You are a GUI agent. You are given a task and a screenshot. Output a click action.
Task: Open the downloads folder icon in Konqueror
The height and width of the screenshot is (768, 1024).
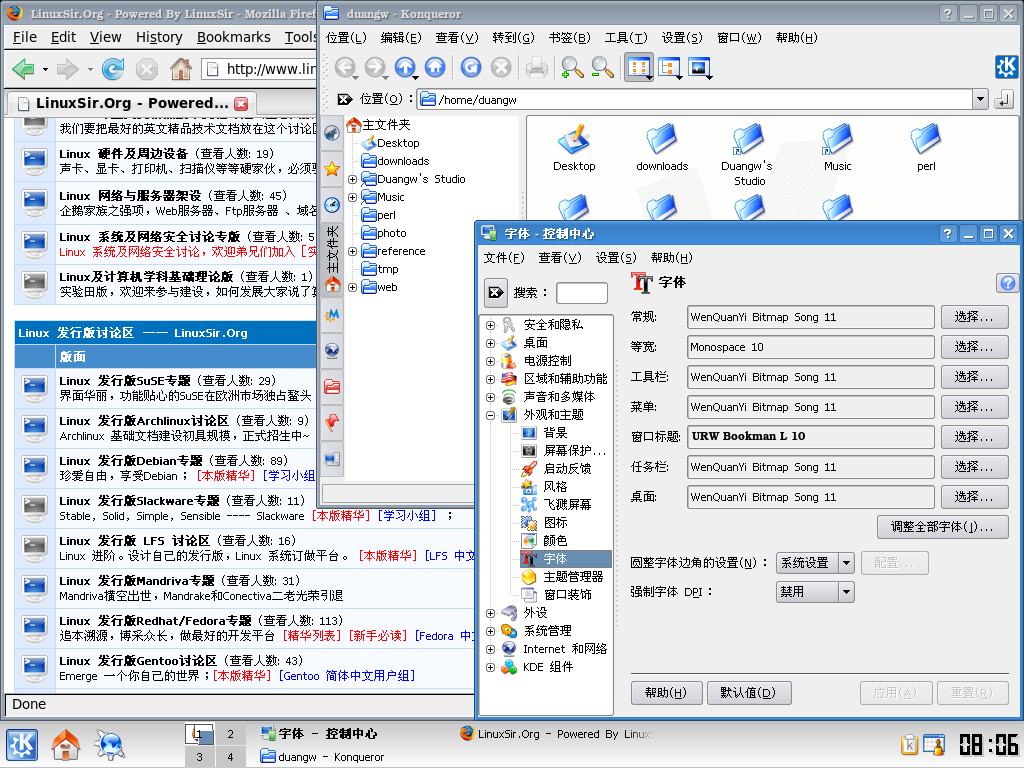point(662,148)
